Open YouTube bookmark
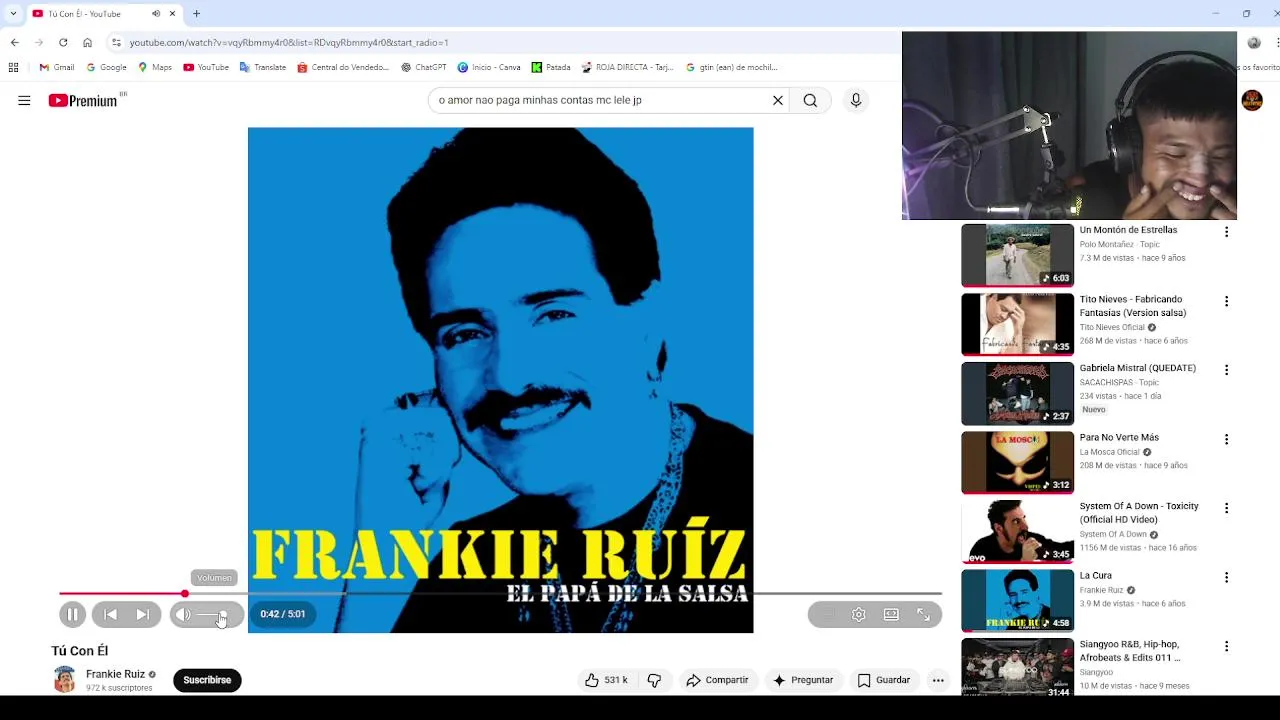 206,67
